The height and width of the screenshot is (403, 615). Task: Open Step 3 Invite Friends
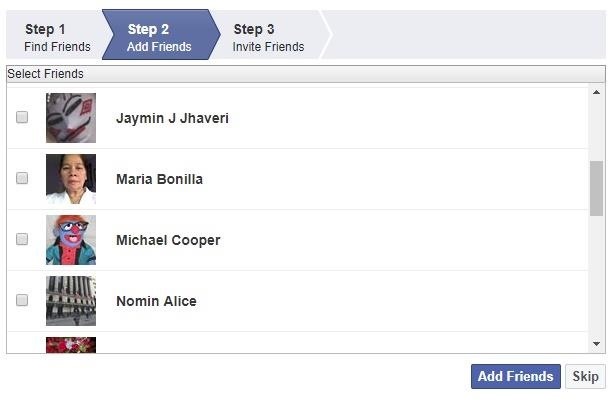coord(269,37)
